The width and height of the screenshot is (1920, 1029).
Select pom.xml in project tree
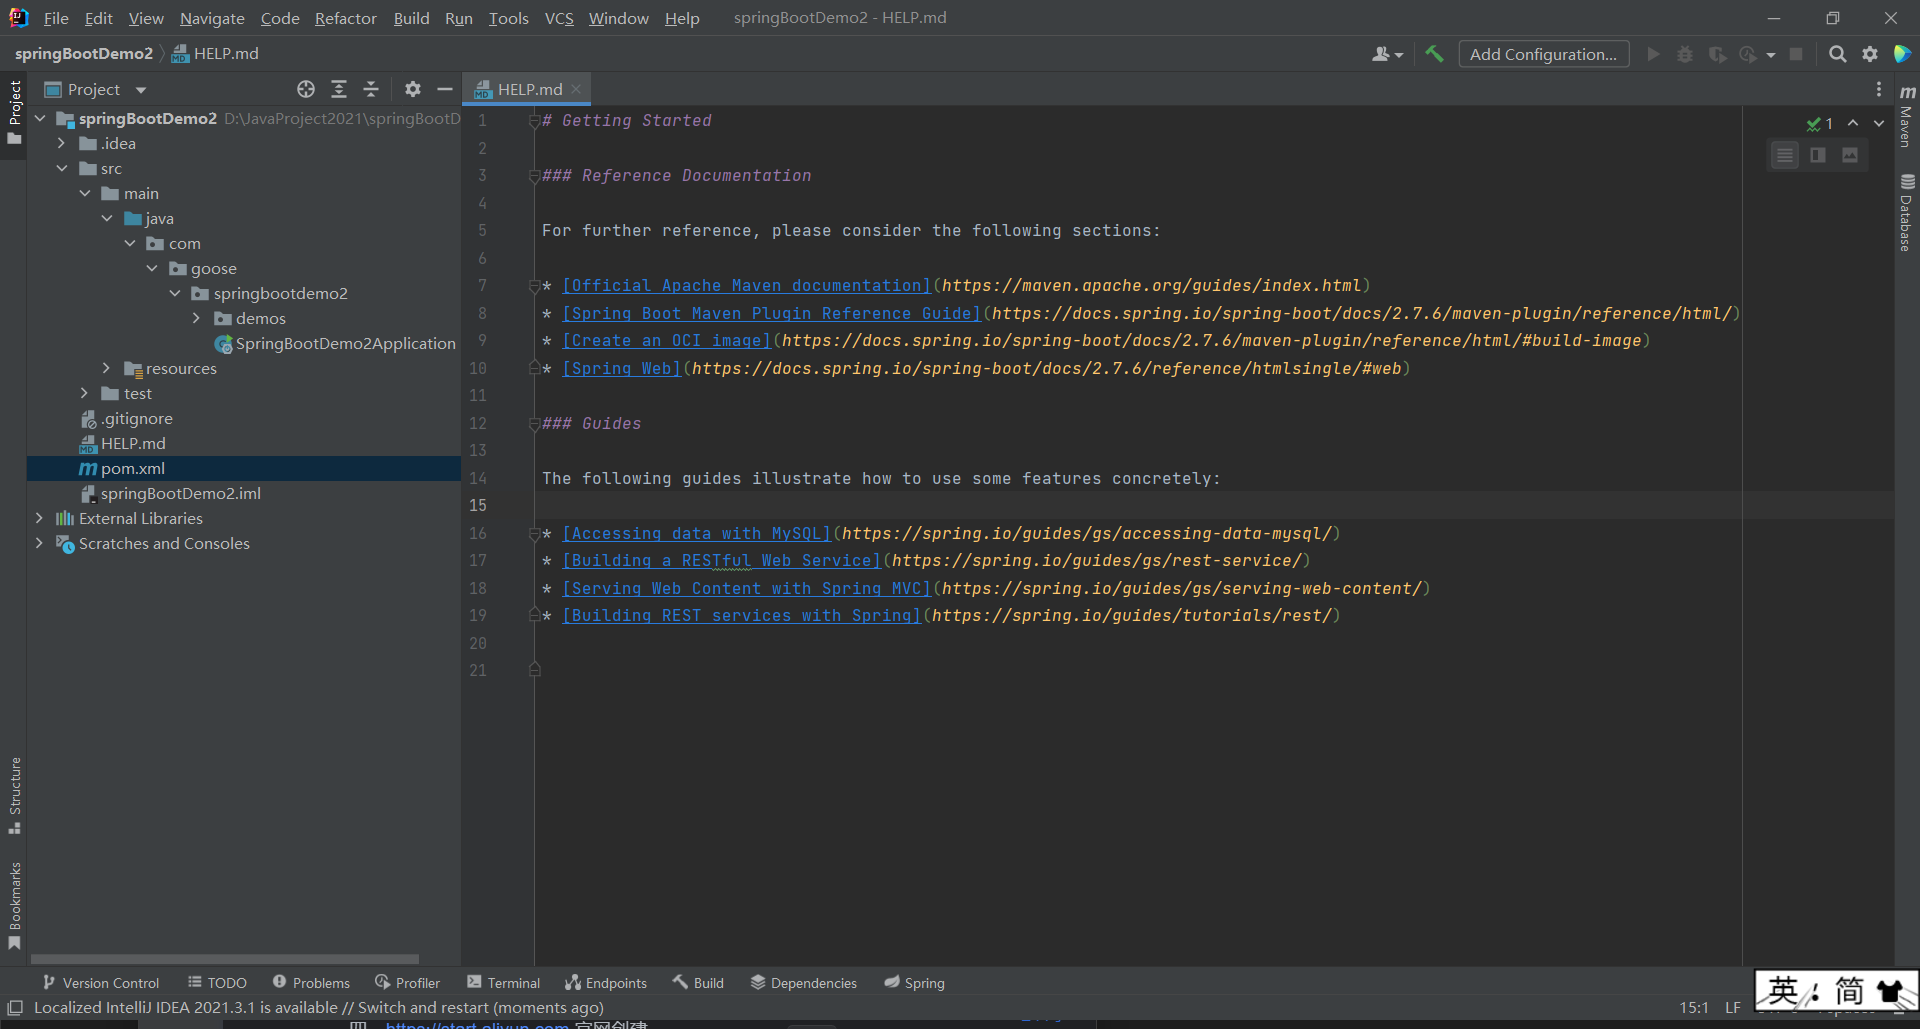(243, 468)
